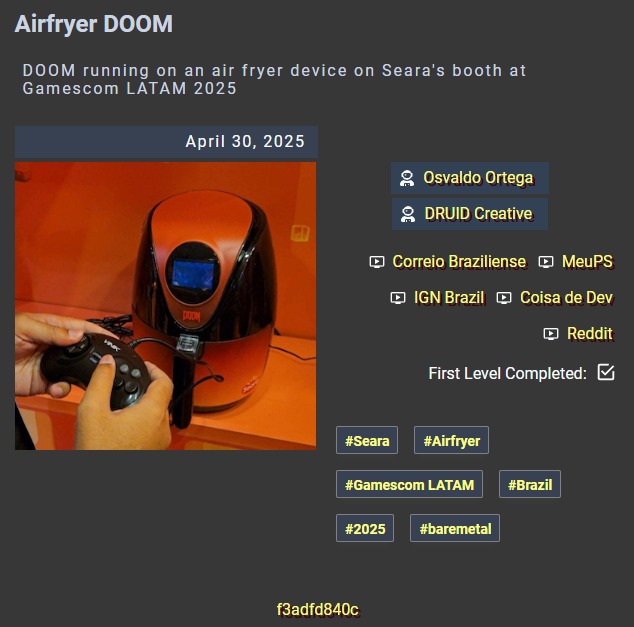
Task: Open author DRUID Creative's page
Action: (470, 214)
